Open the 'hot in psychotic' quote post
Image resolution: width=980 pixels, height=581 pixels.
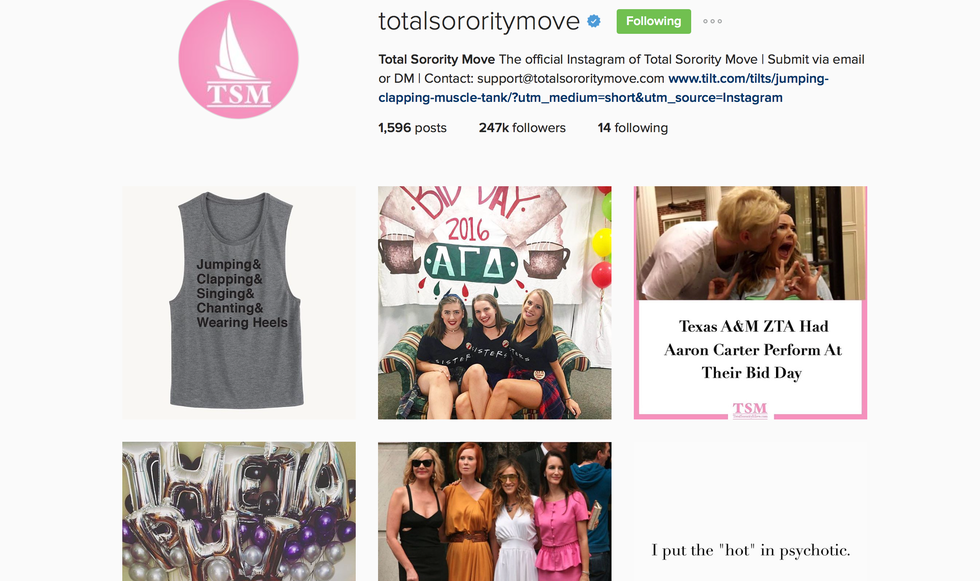[750, 512]
